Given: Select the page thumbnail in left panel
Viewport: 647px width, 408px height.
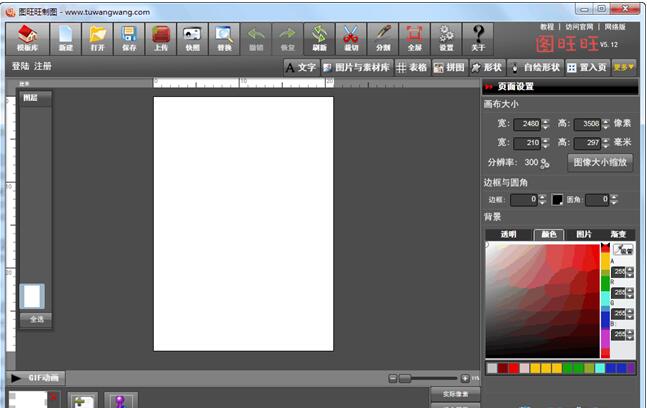Looking at the screenshot, I should 32,296.
